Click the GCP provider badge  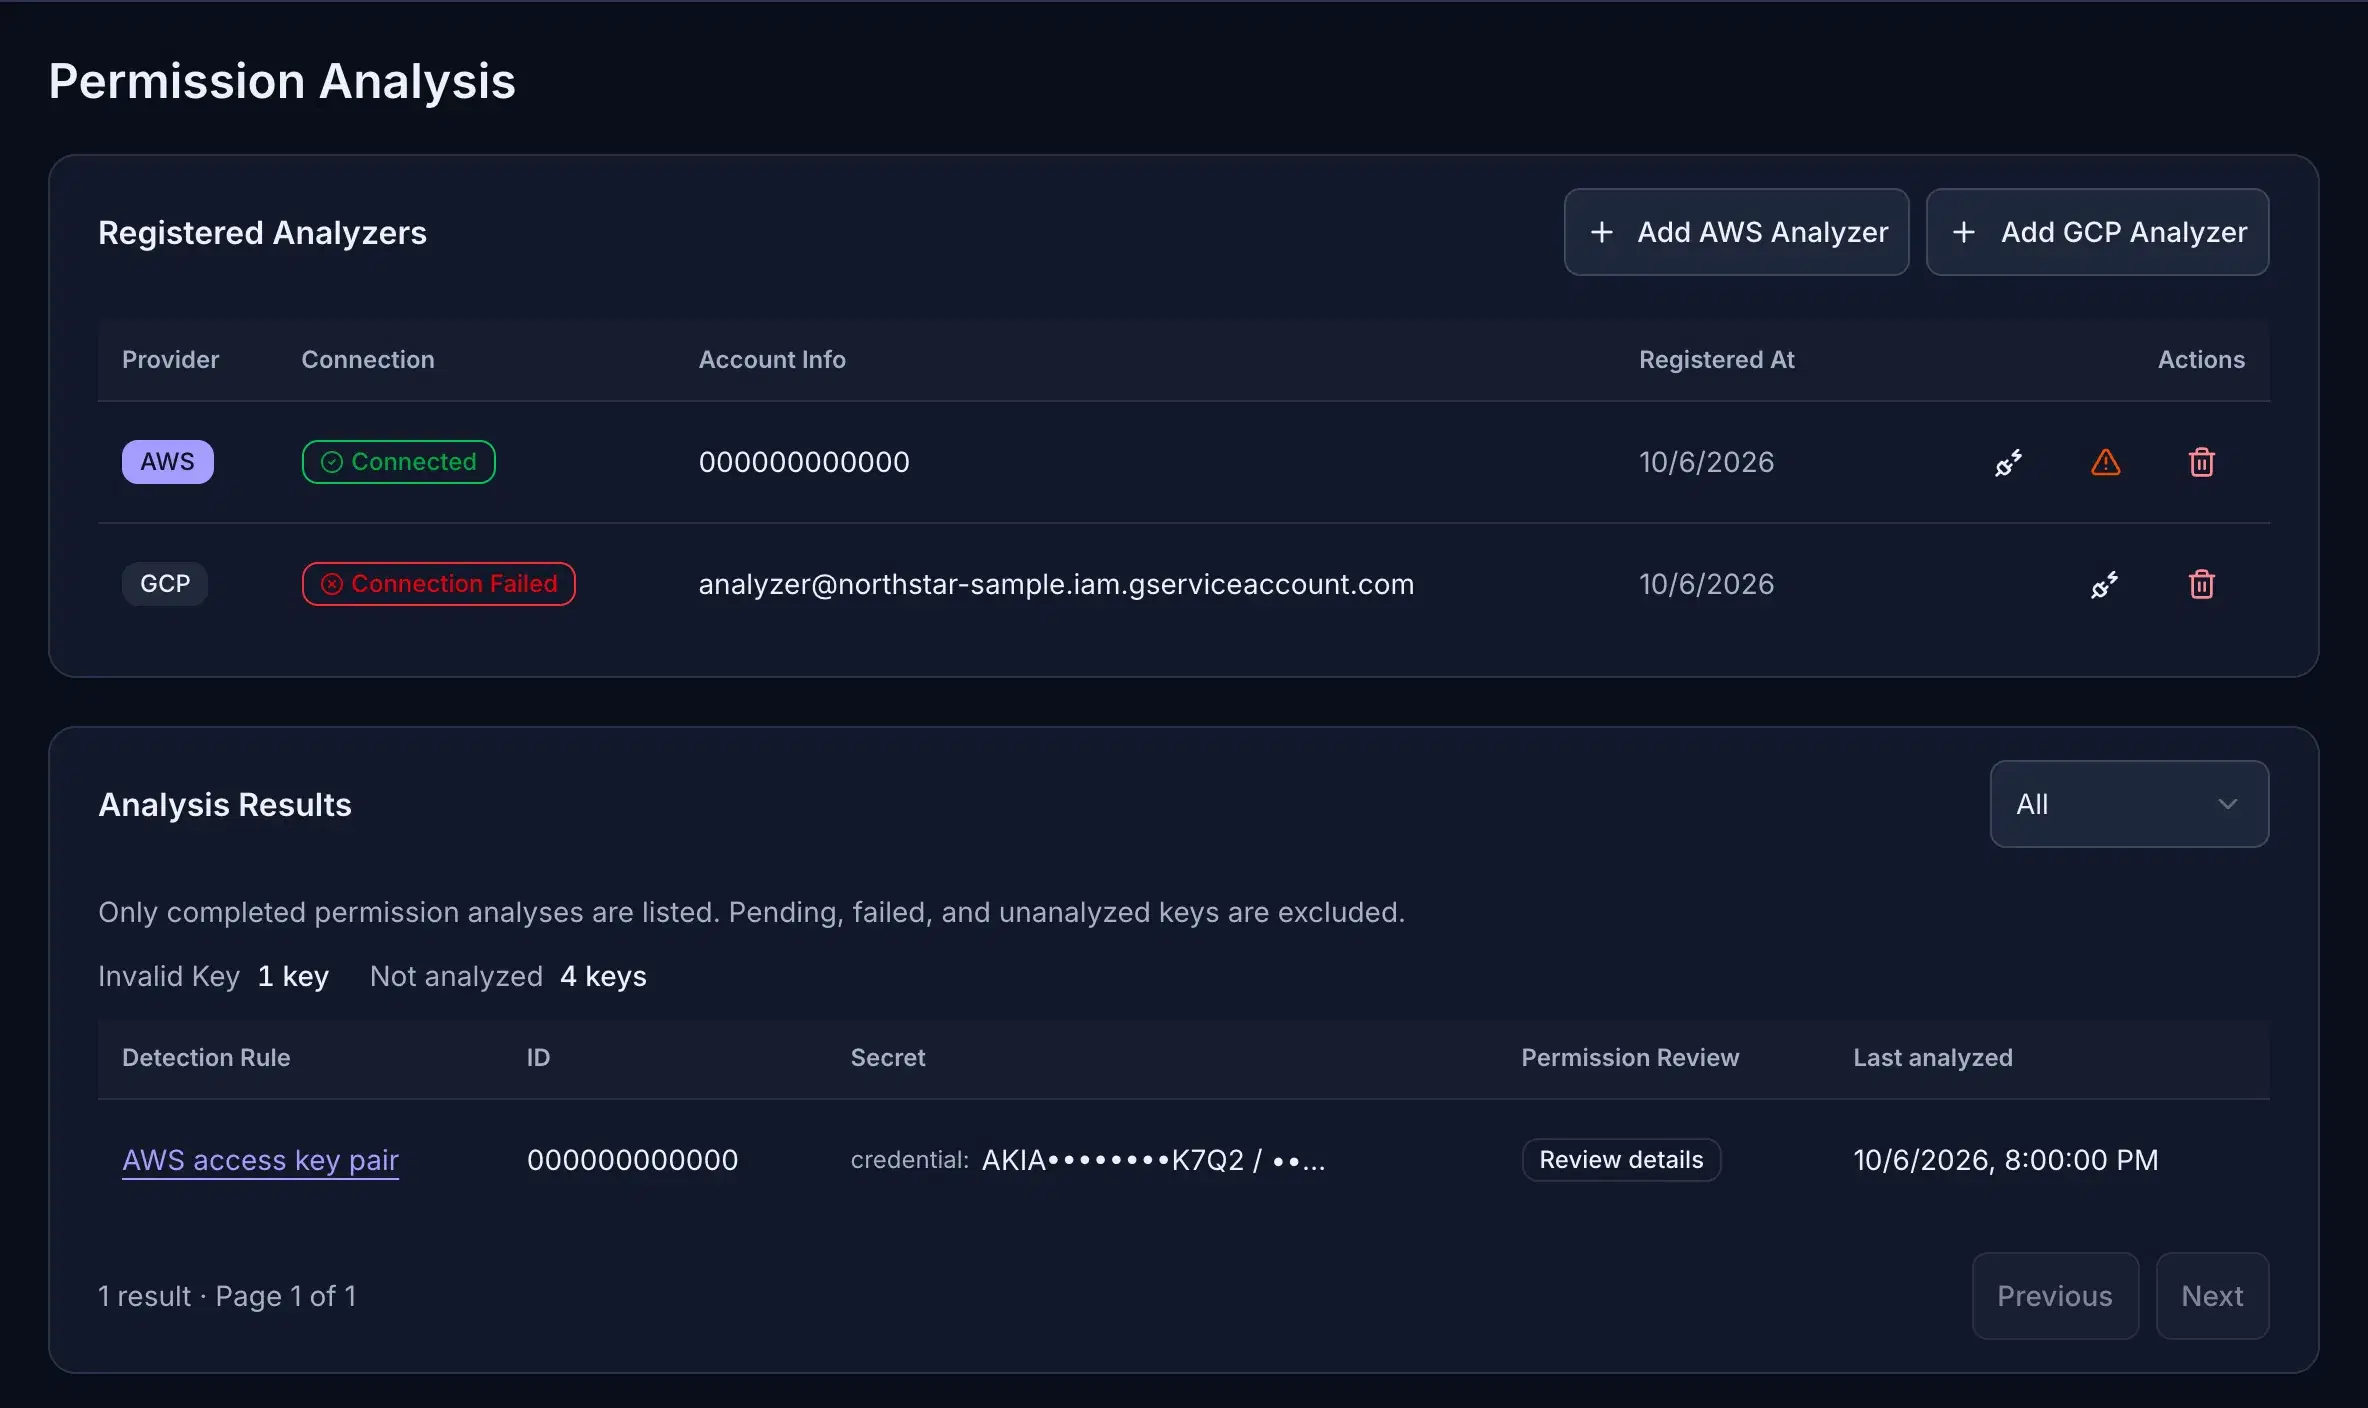coord(165,584)
